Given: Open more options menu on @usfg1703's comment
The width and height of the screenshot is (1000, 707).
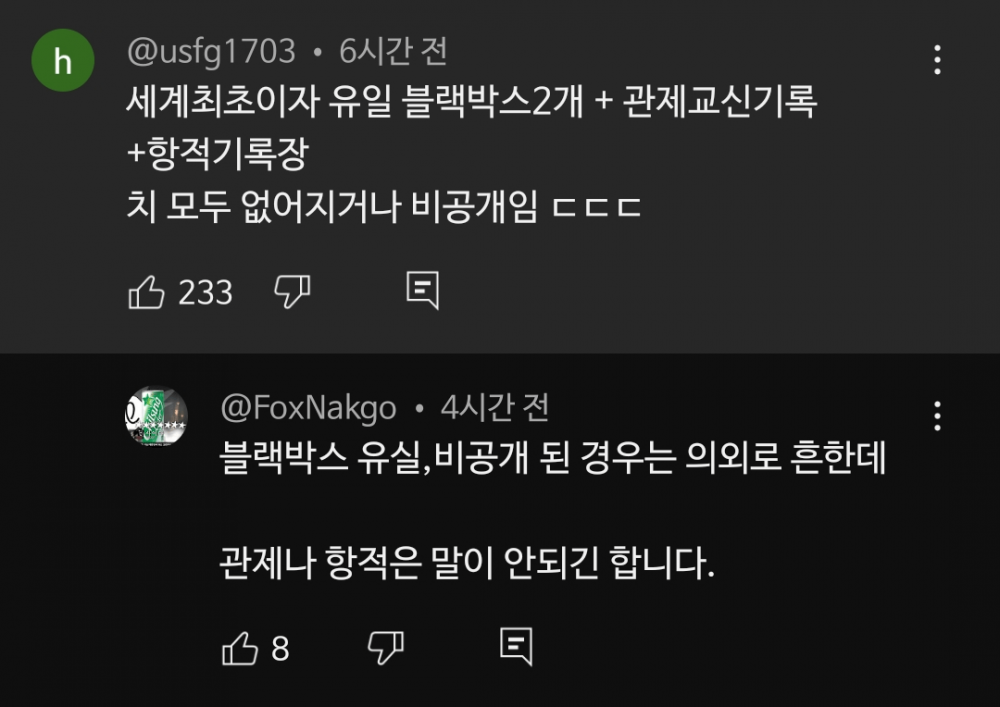Looking at the screenshot, I should coord(937,60).
